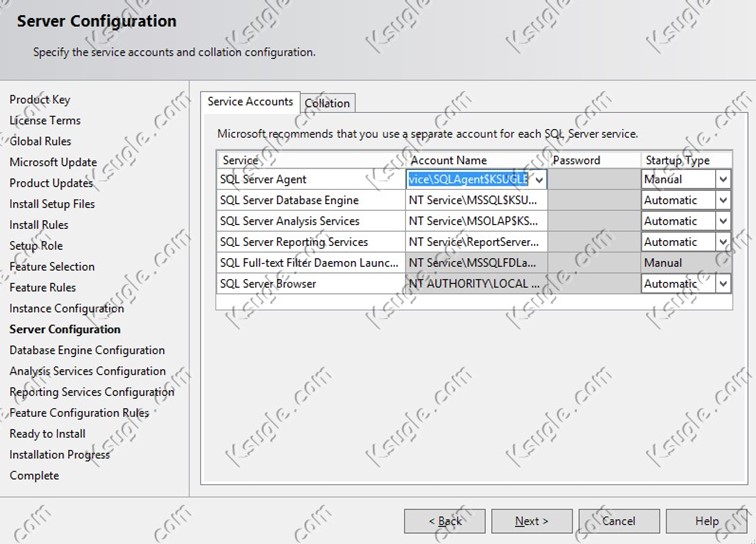Go back with the Back button
756x544 pixels.
[x=445, y=521]
